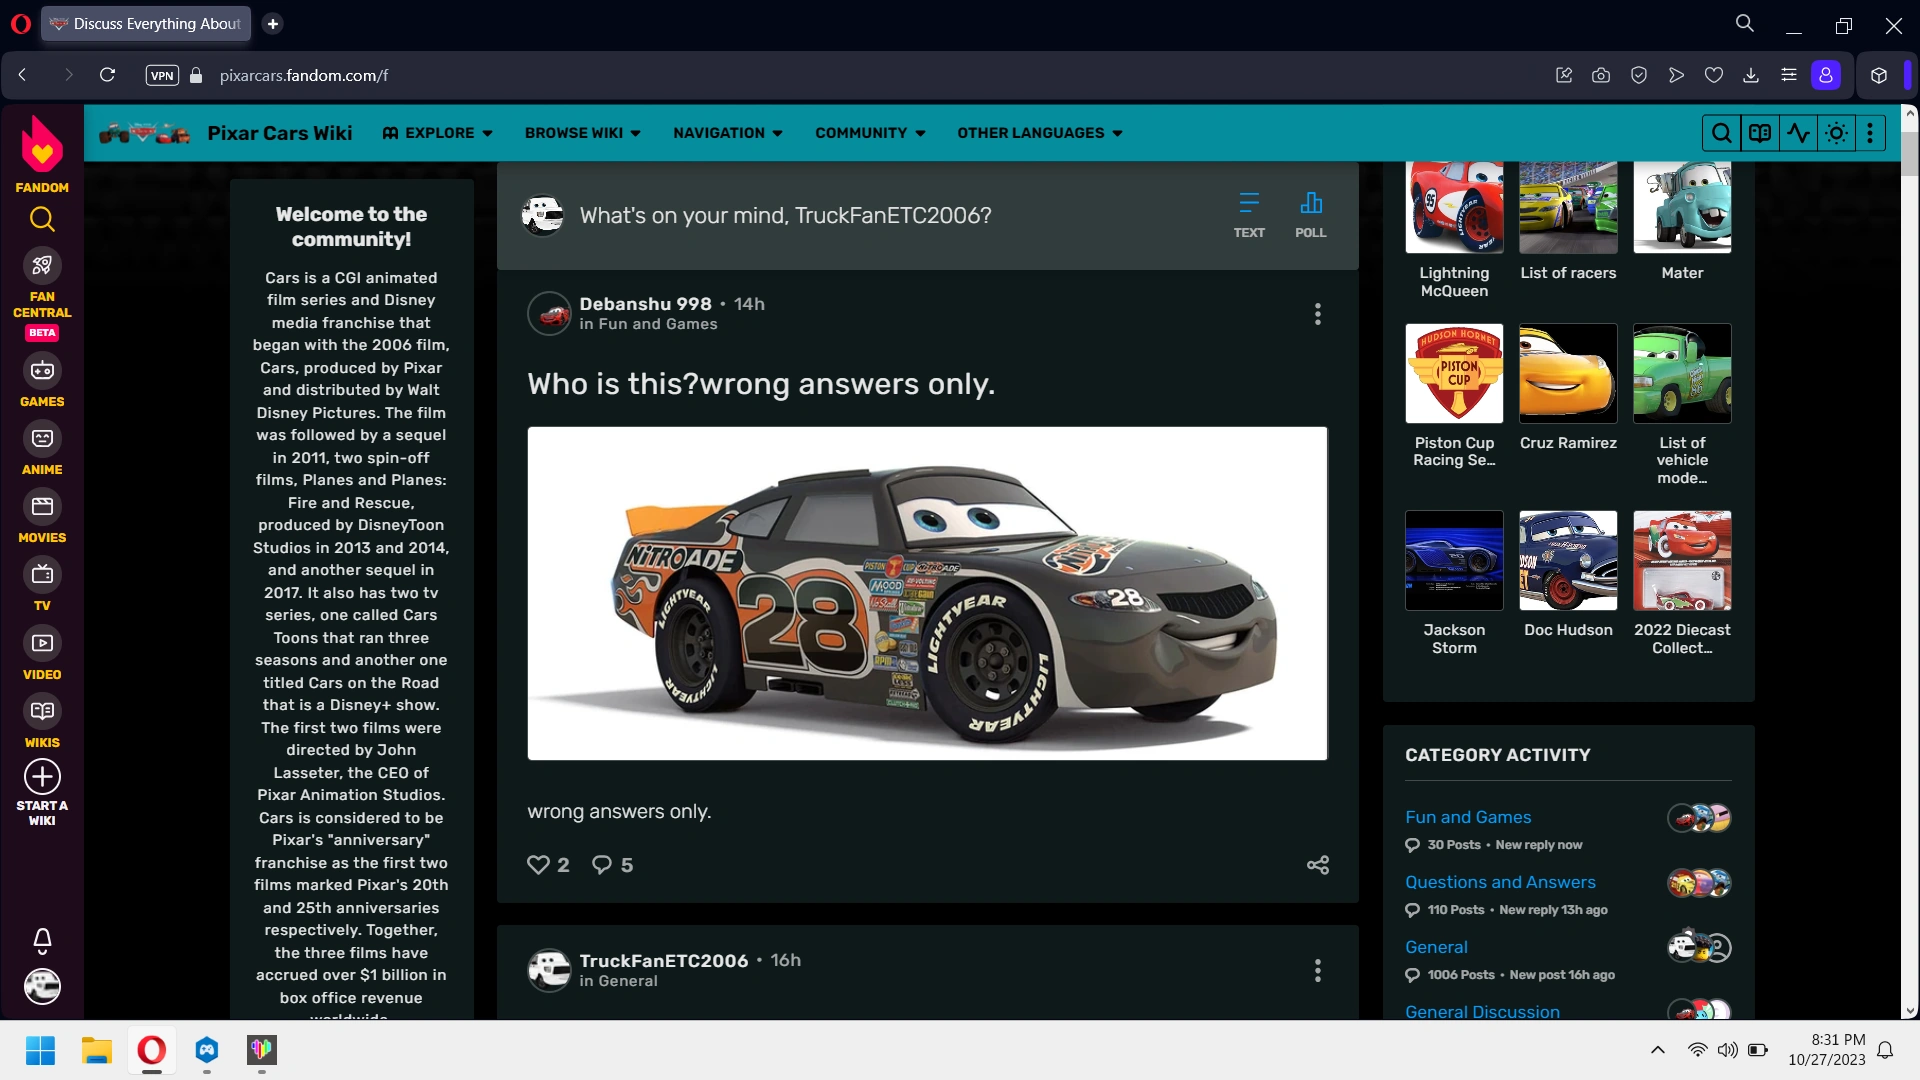
Task: Toggle light/dark theme sun icon
Action: click(1836, 133)
